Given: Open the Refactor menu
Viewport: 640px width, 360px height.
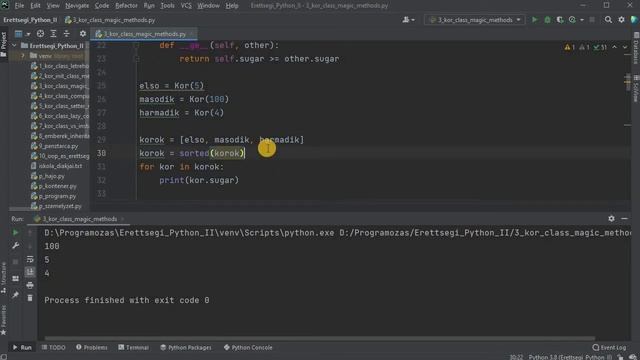Looking at the screenshot, I should 126,6.
